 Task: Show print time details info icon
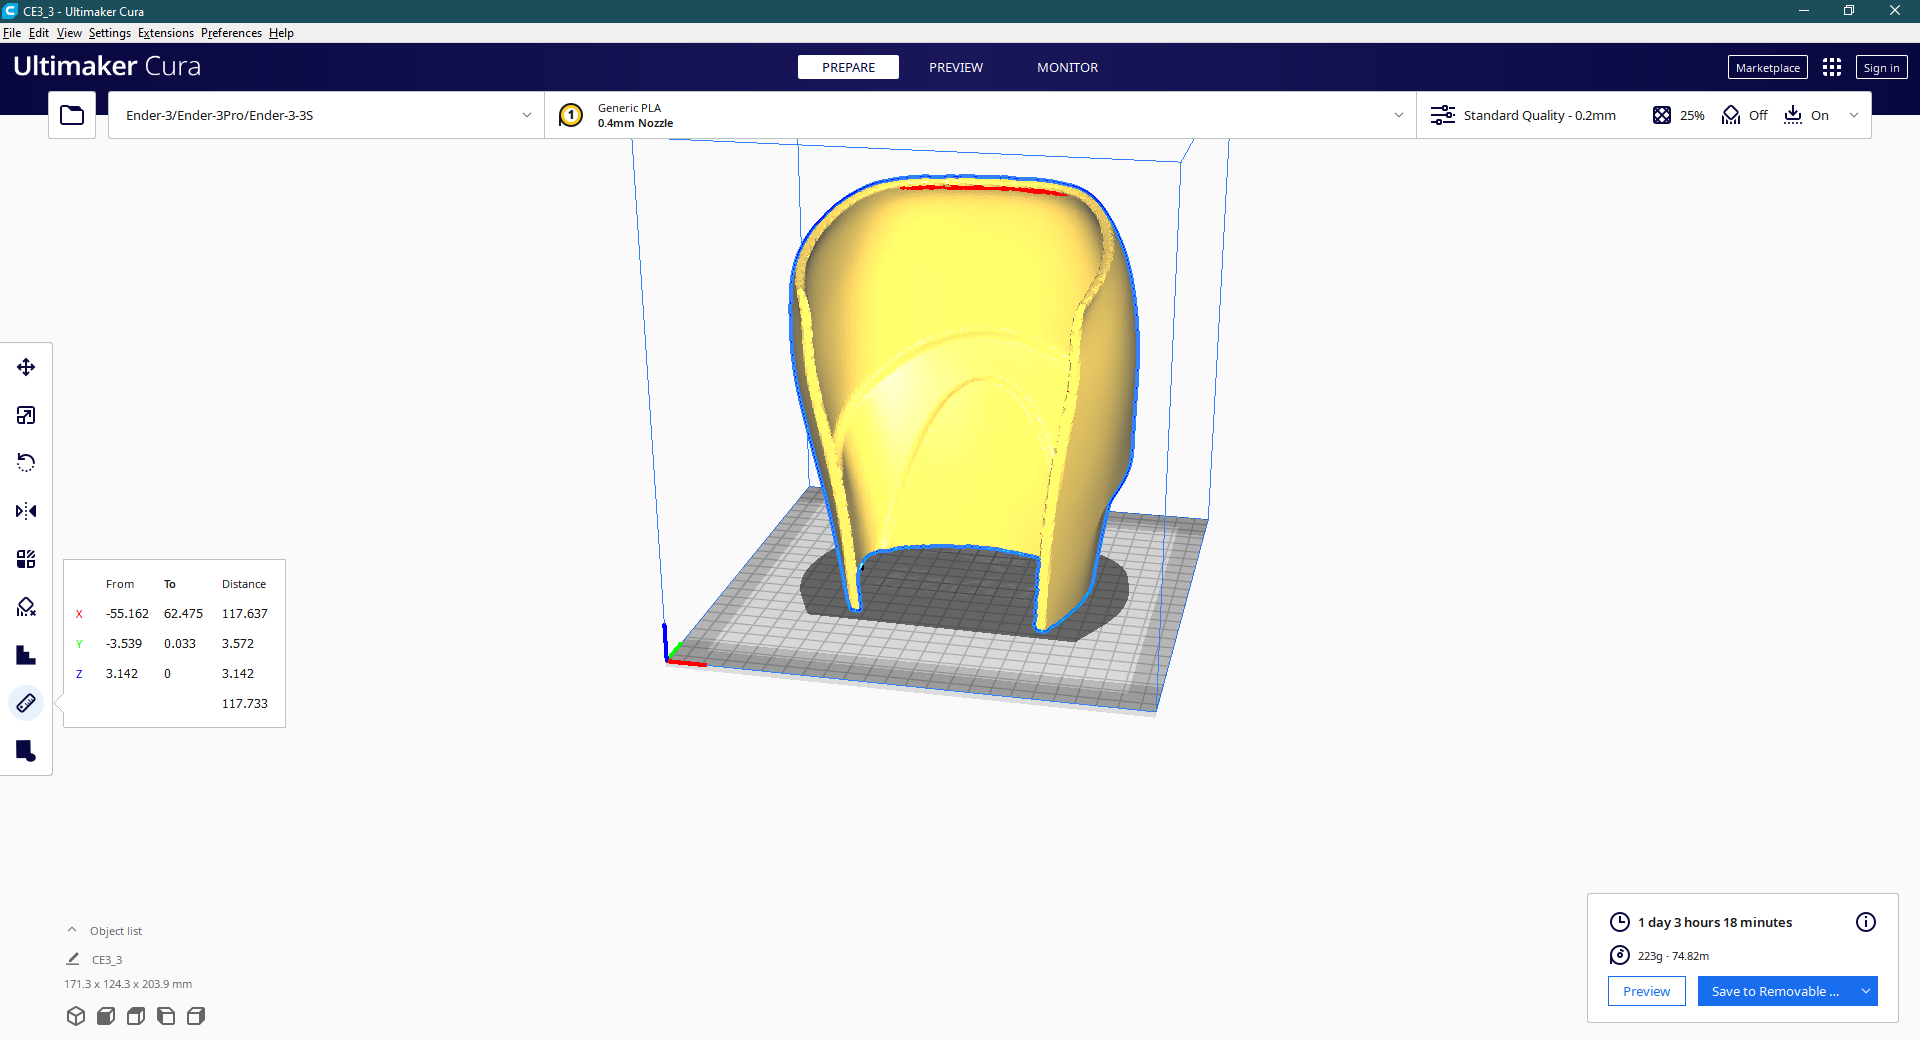coord(1866,922)
